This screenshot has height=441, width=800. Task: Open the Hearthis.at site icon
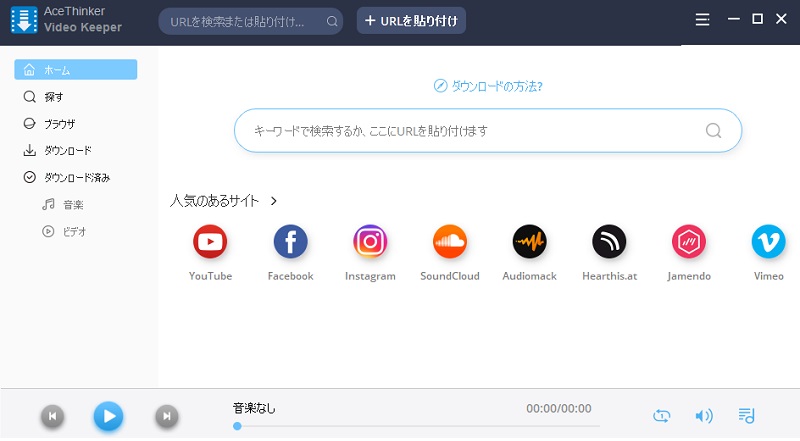tap(609, 241)
